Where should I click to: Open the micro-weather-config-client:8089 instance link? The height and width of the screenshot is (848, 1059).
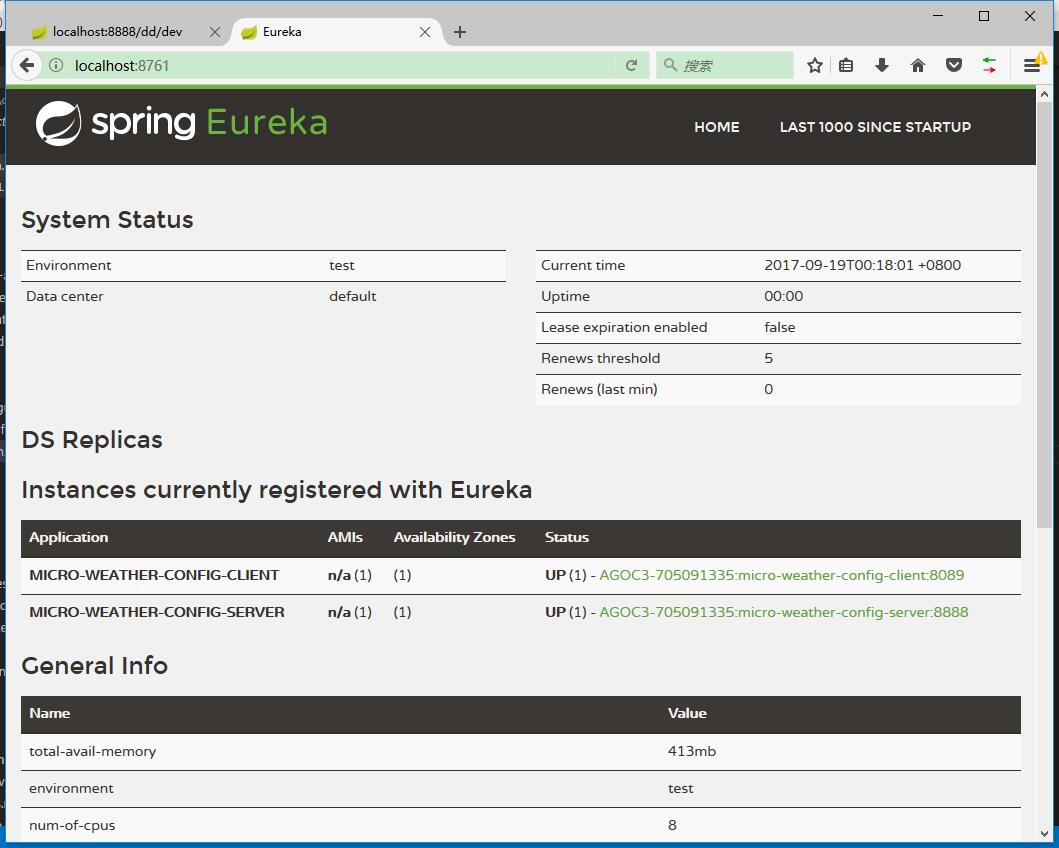pyautogui.click(x=781, y=575)
